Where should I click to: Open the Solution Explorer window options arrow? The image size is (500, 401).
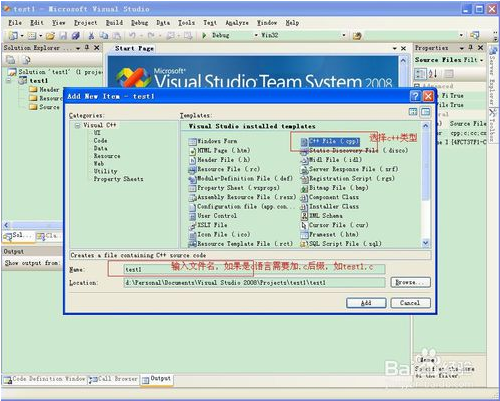coord(78,48)
